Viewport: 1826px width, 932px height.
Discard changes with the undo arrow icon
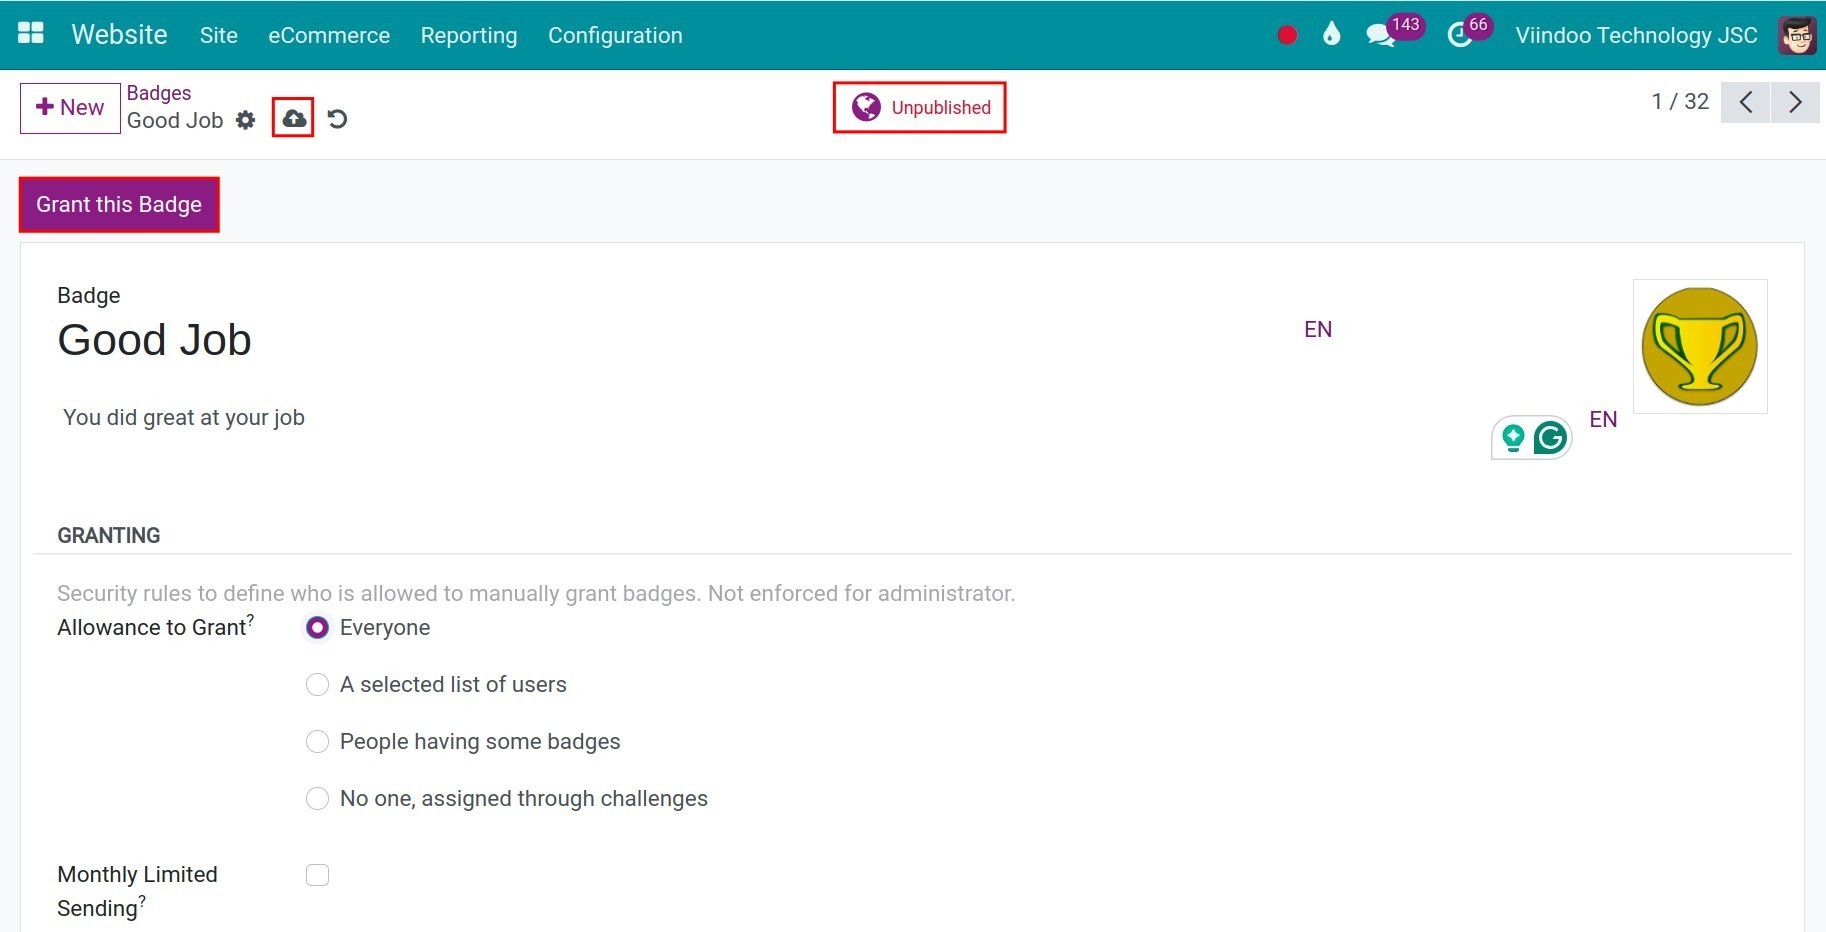click(x=338, y=119)
